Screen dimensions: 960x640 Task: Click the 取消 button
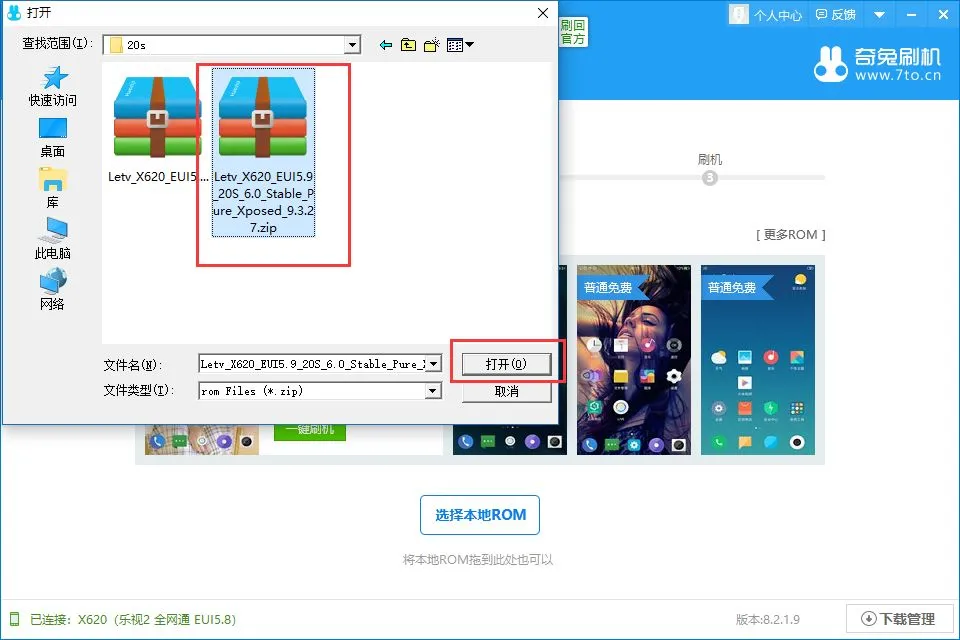(x=506, y=391)
